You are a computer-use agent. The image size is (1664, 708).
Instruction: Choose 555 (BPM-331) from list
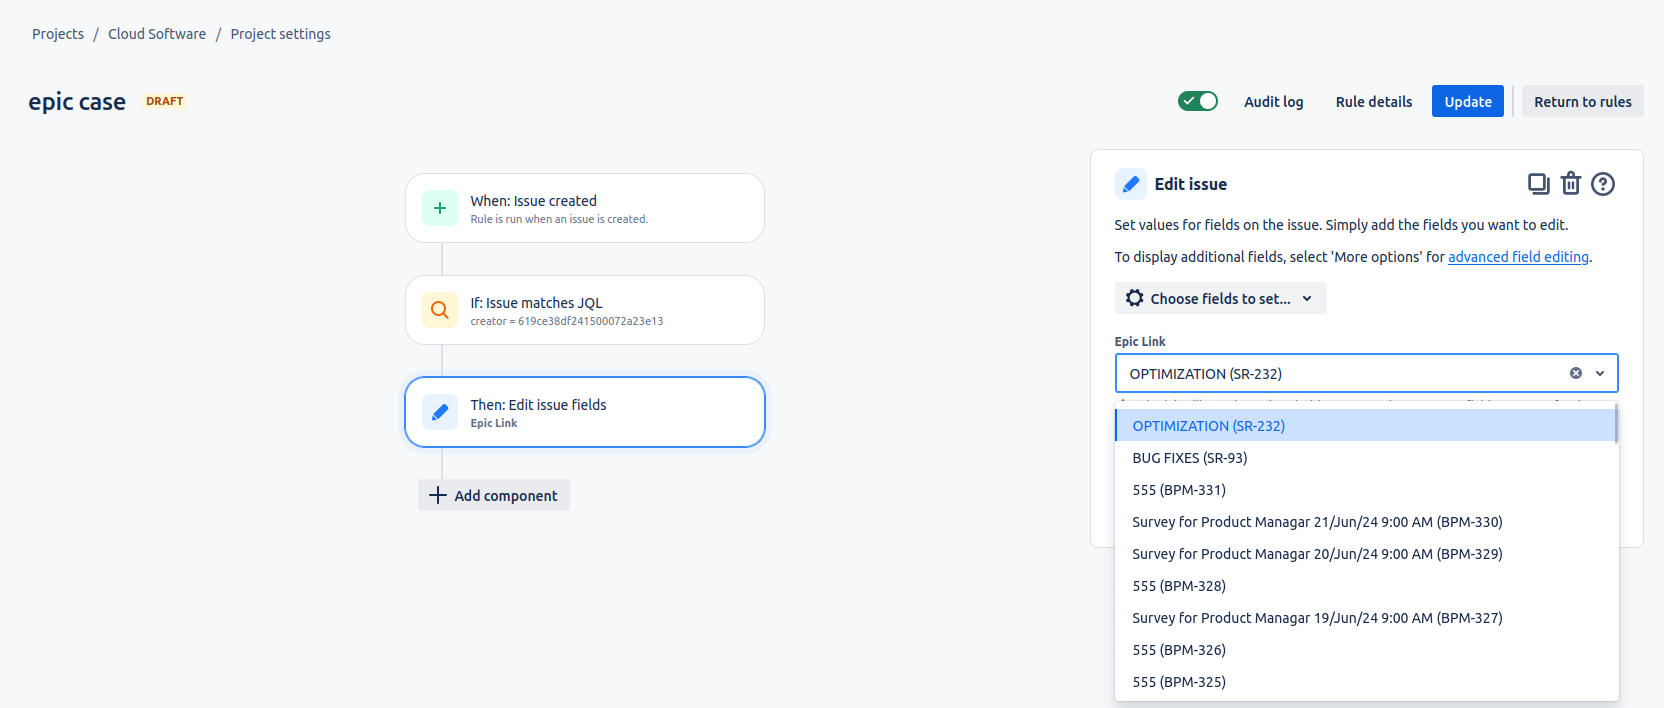(x=1179, y=490)
